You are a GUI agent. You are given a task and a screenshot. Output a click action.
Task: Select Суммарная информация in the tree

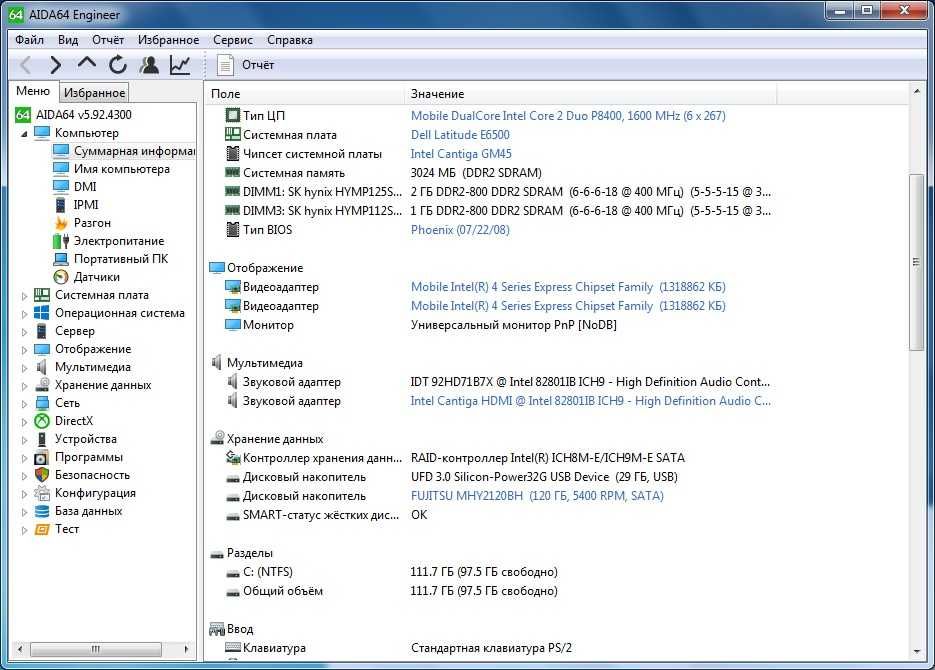[x=134, y=151]
